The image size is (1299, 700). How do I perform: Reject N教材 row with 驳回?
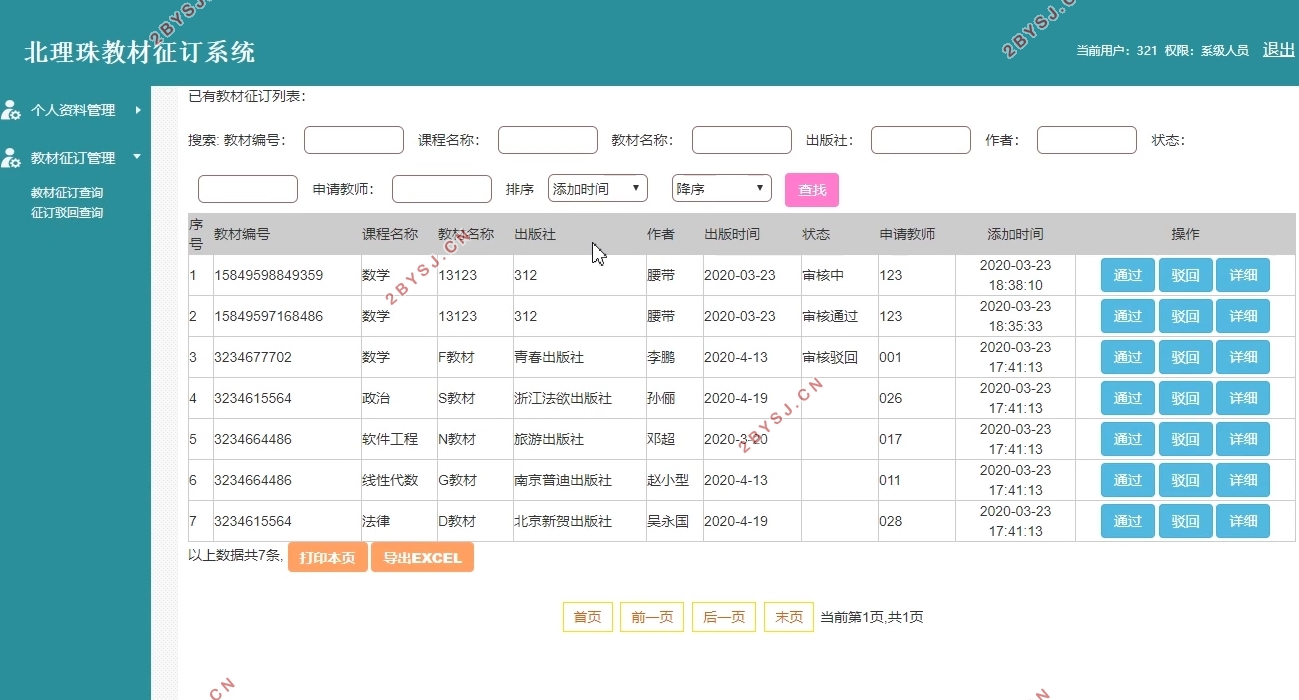1185,439
